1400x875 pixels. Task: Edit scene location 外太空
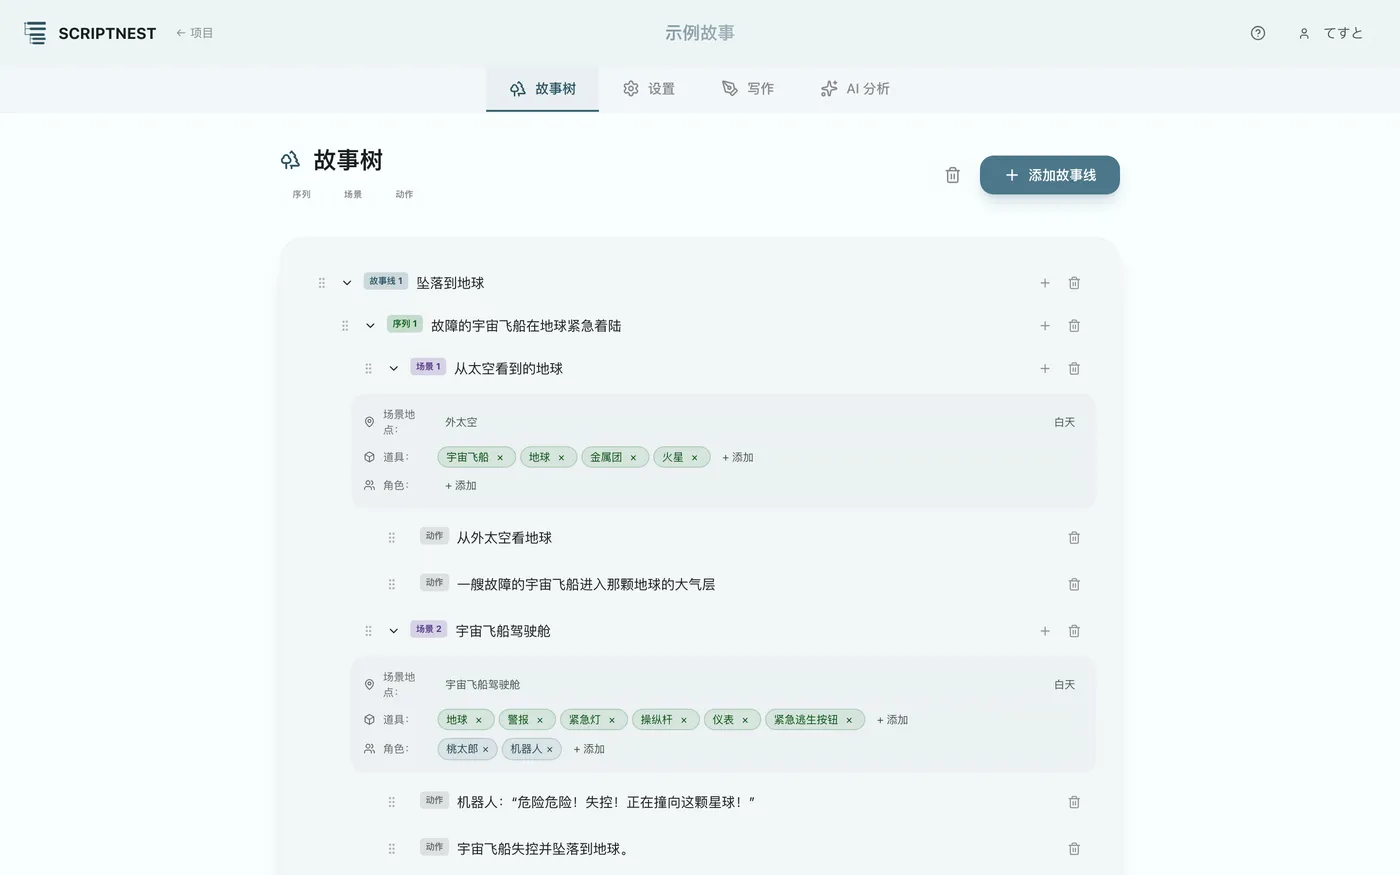461,422
